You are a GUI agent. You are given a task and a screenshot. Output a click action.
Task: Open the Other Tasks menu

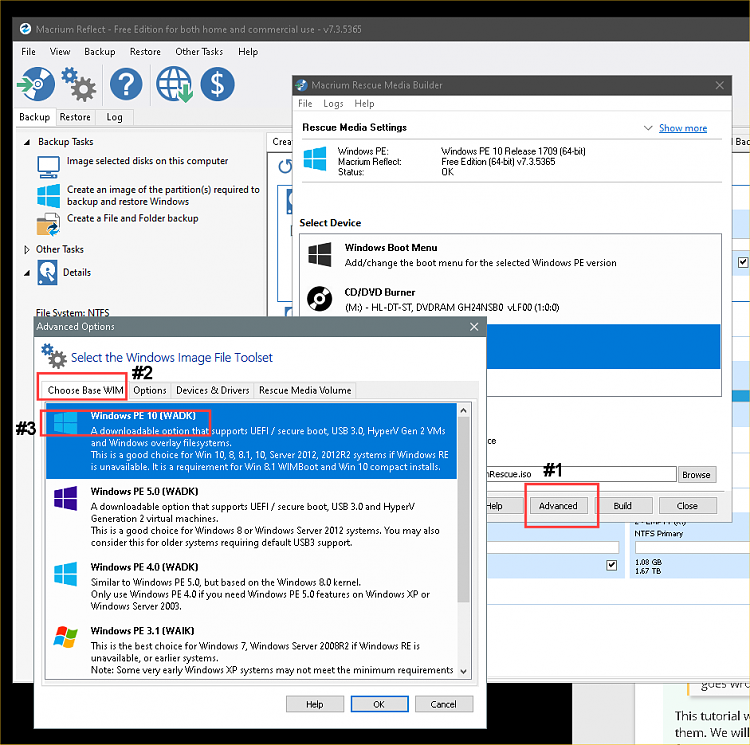pos(199,52)
